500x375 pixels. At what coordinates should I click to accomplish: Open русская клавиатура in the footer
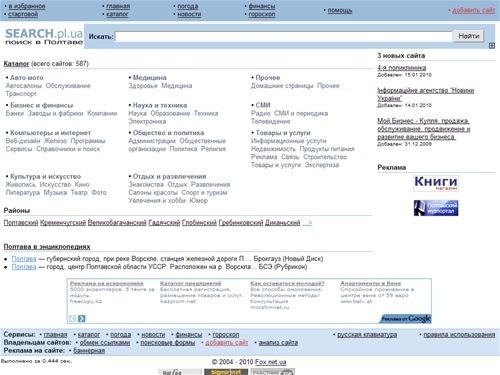[x=367, y=334]
